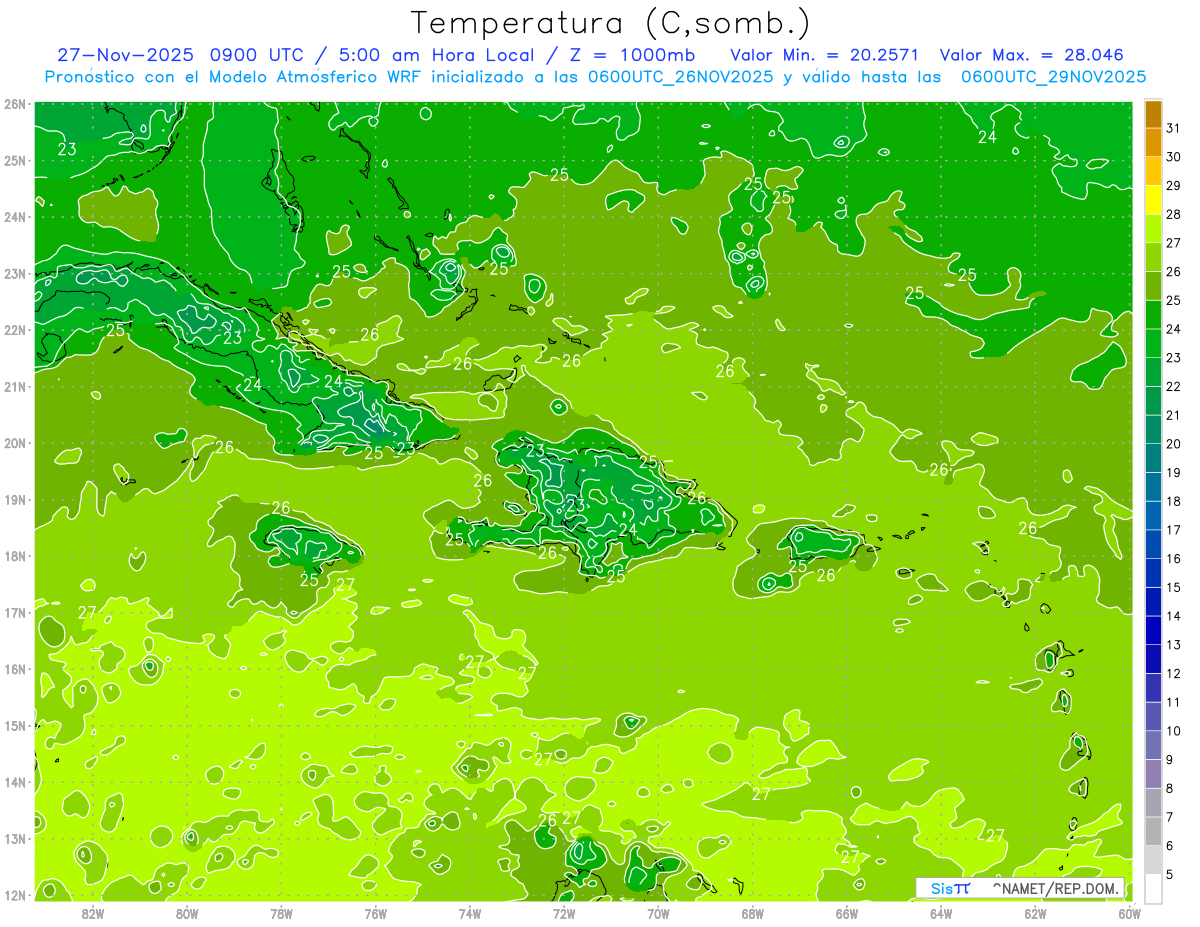Image resolution: width=1200 pixels, height=927 pixels.
Task: Click the '10' label on the color scale
Action: point(1173,731)
